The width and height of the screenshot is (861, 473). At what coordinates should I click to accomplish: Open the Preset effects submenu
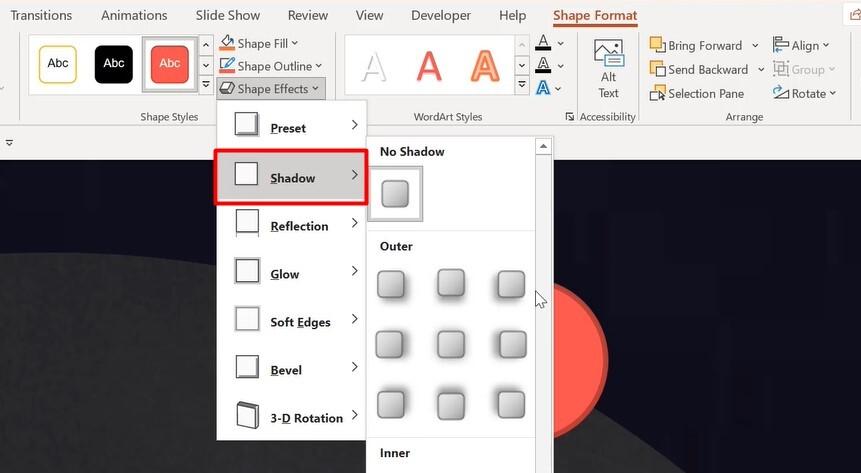(x=292, y=126)
